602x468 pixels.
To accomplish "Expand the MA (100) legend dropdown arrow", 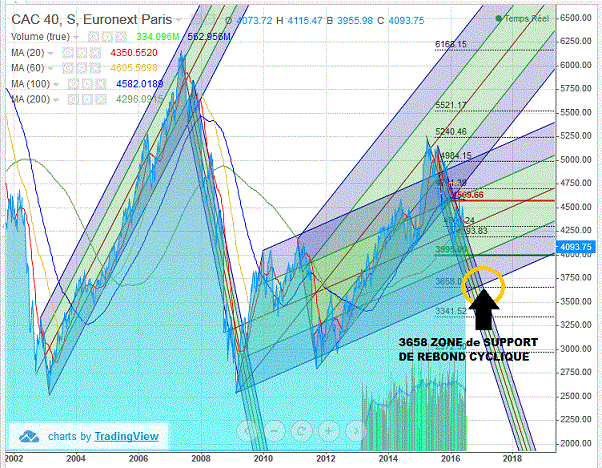I will click(56, 84).
